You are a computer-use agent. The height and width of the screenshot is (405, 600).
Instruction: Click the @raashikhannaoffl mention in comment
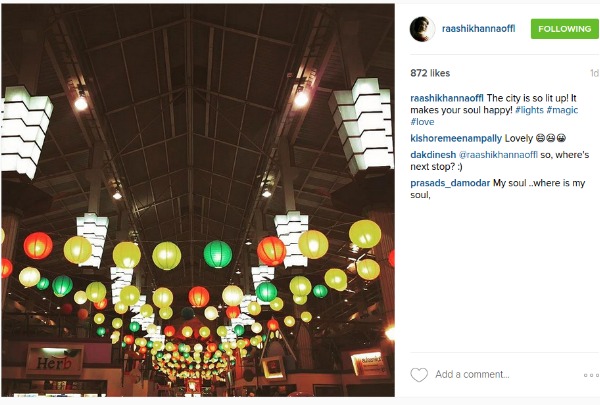click(x=498, y=155)
